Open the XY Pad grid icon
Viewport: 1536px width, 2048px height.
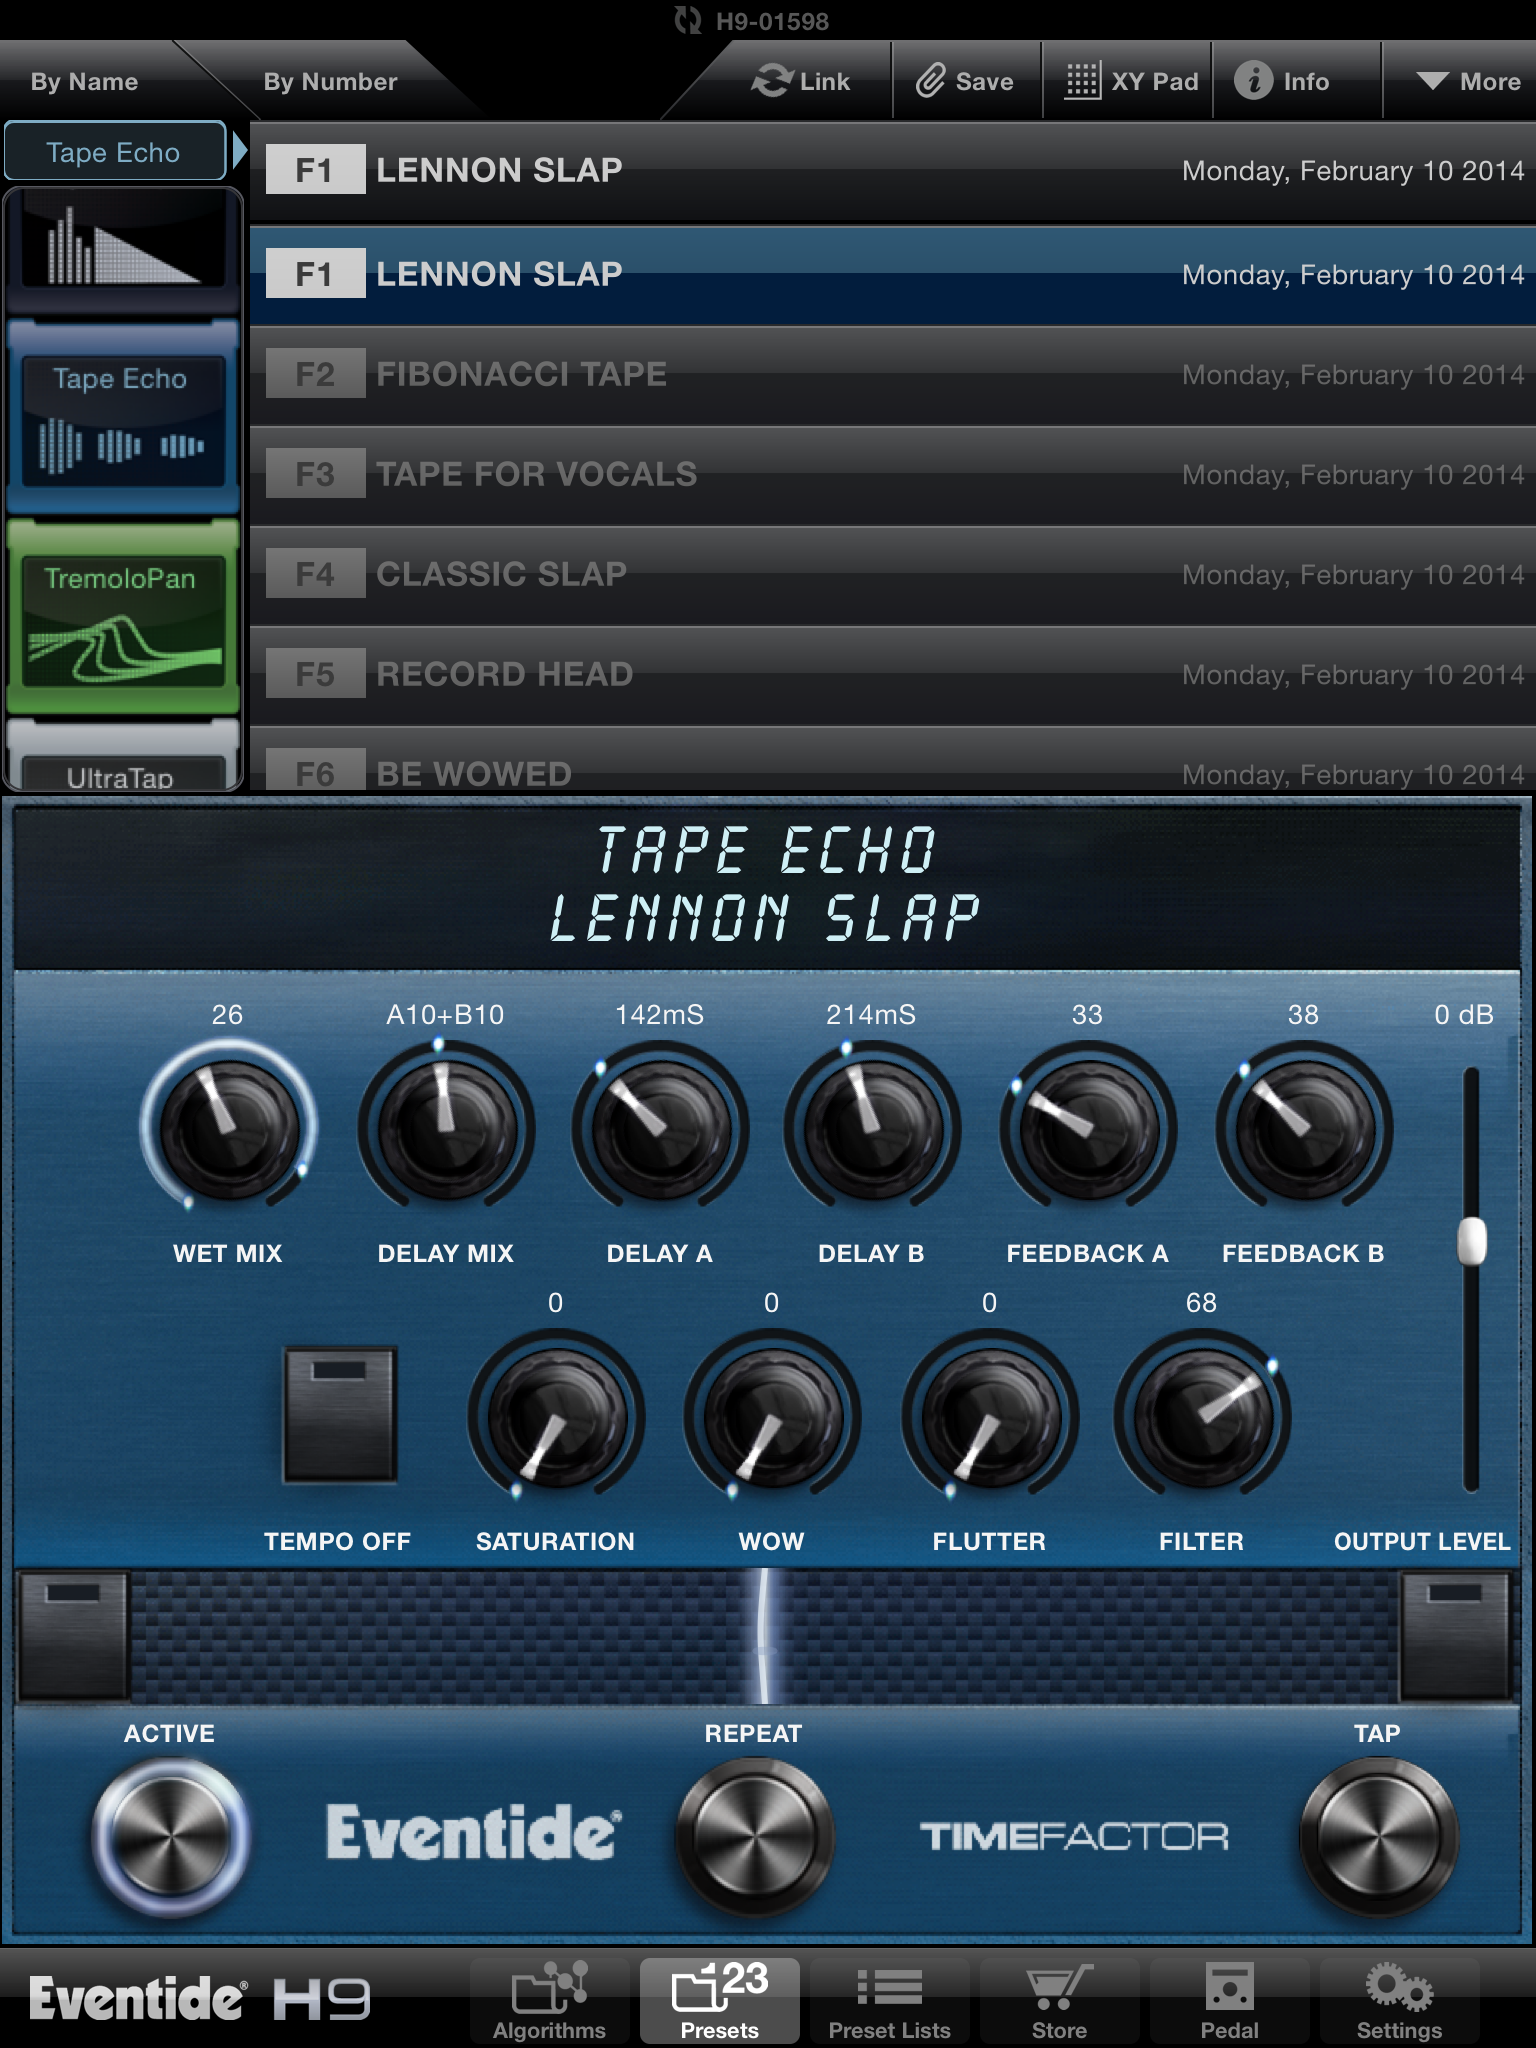(x=1083, y=81)
